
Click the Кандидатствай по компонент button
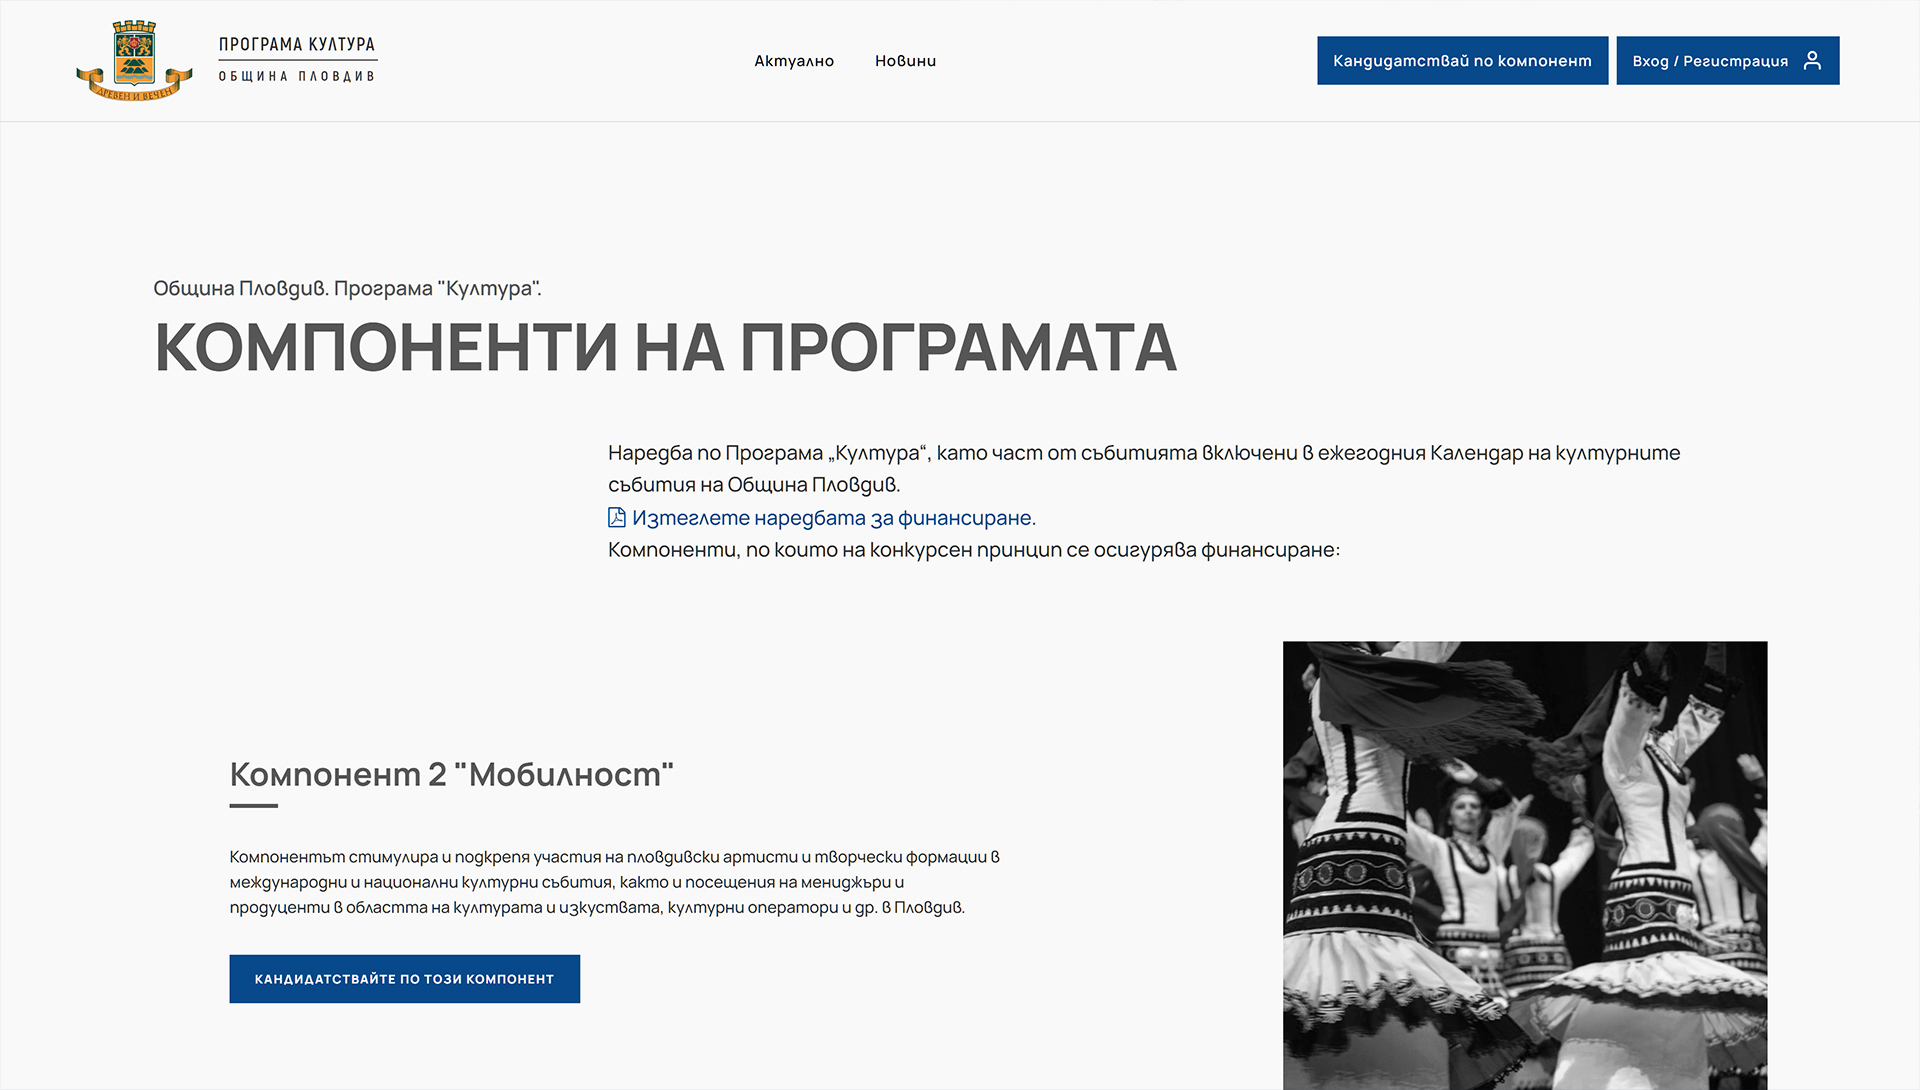[x=1462, y=61]
